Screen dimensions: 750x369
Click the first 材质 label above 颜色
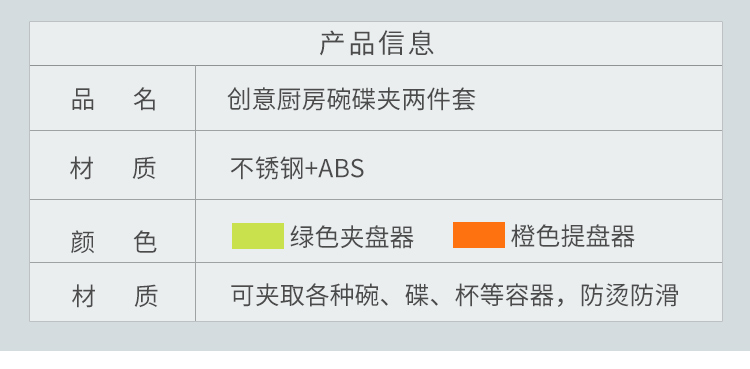[x=113, y=168]
